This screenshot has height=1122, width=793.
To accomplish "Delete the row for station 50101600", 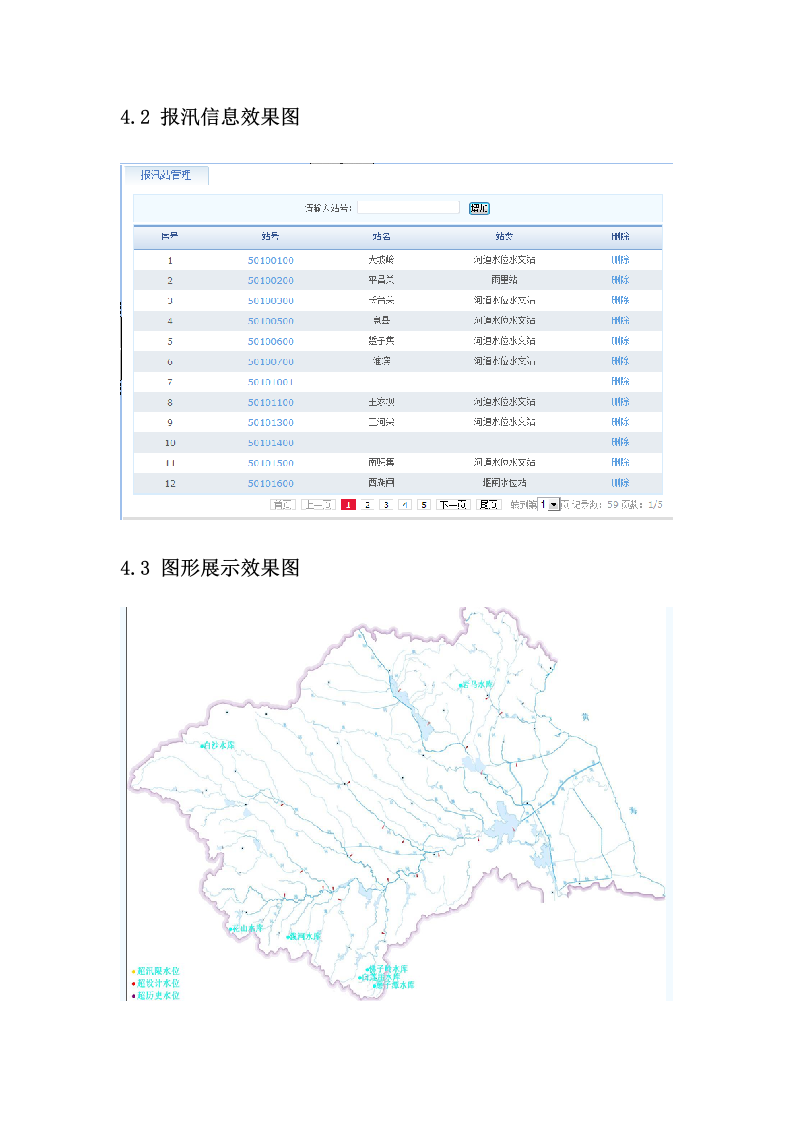I will (x=621, y=483).
